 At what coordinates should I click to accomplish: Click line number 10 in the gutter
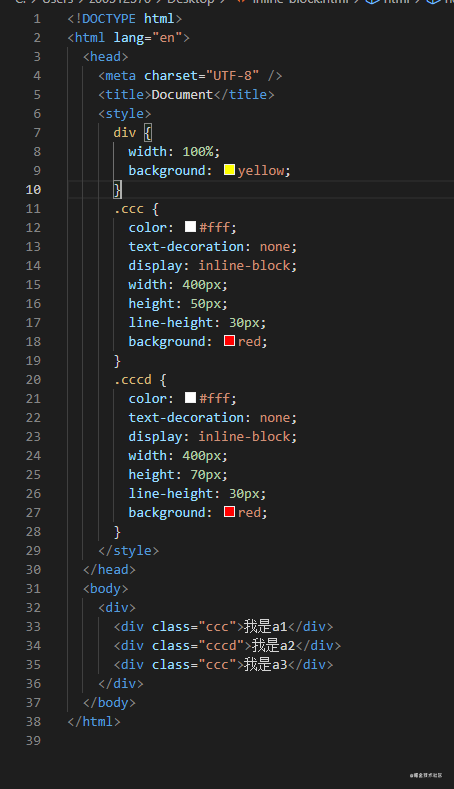33,190
